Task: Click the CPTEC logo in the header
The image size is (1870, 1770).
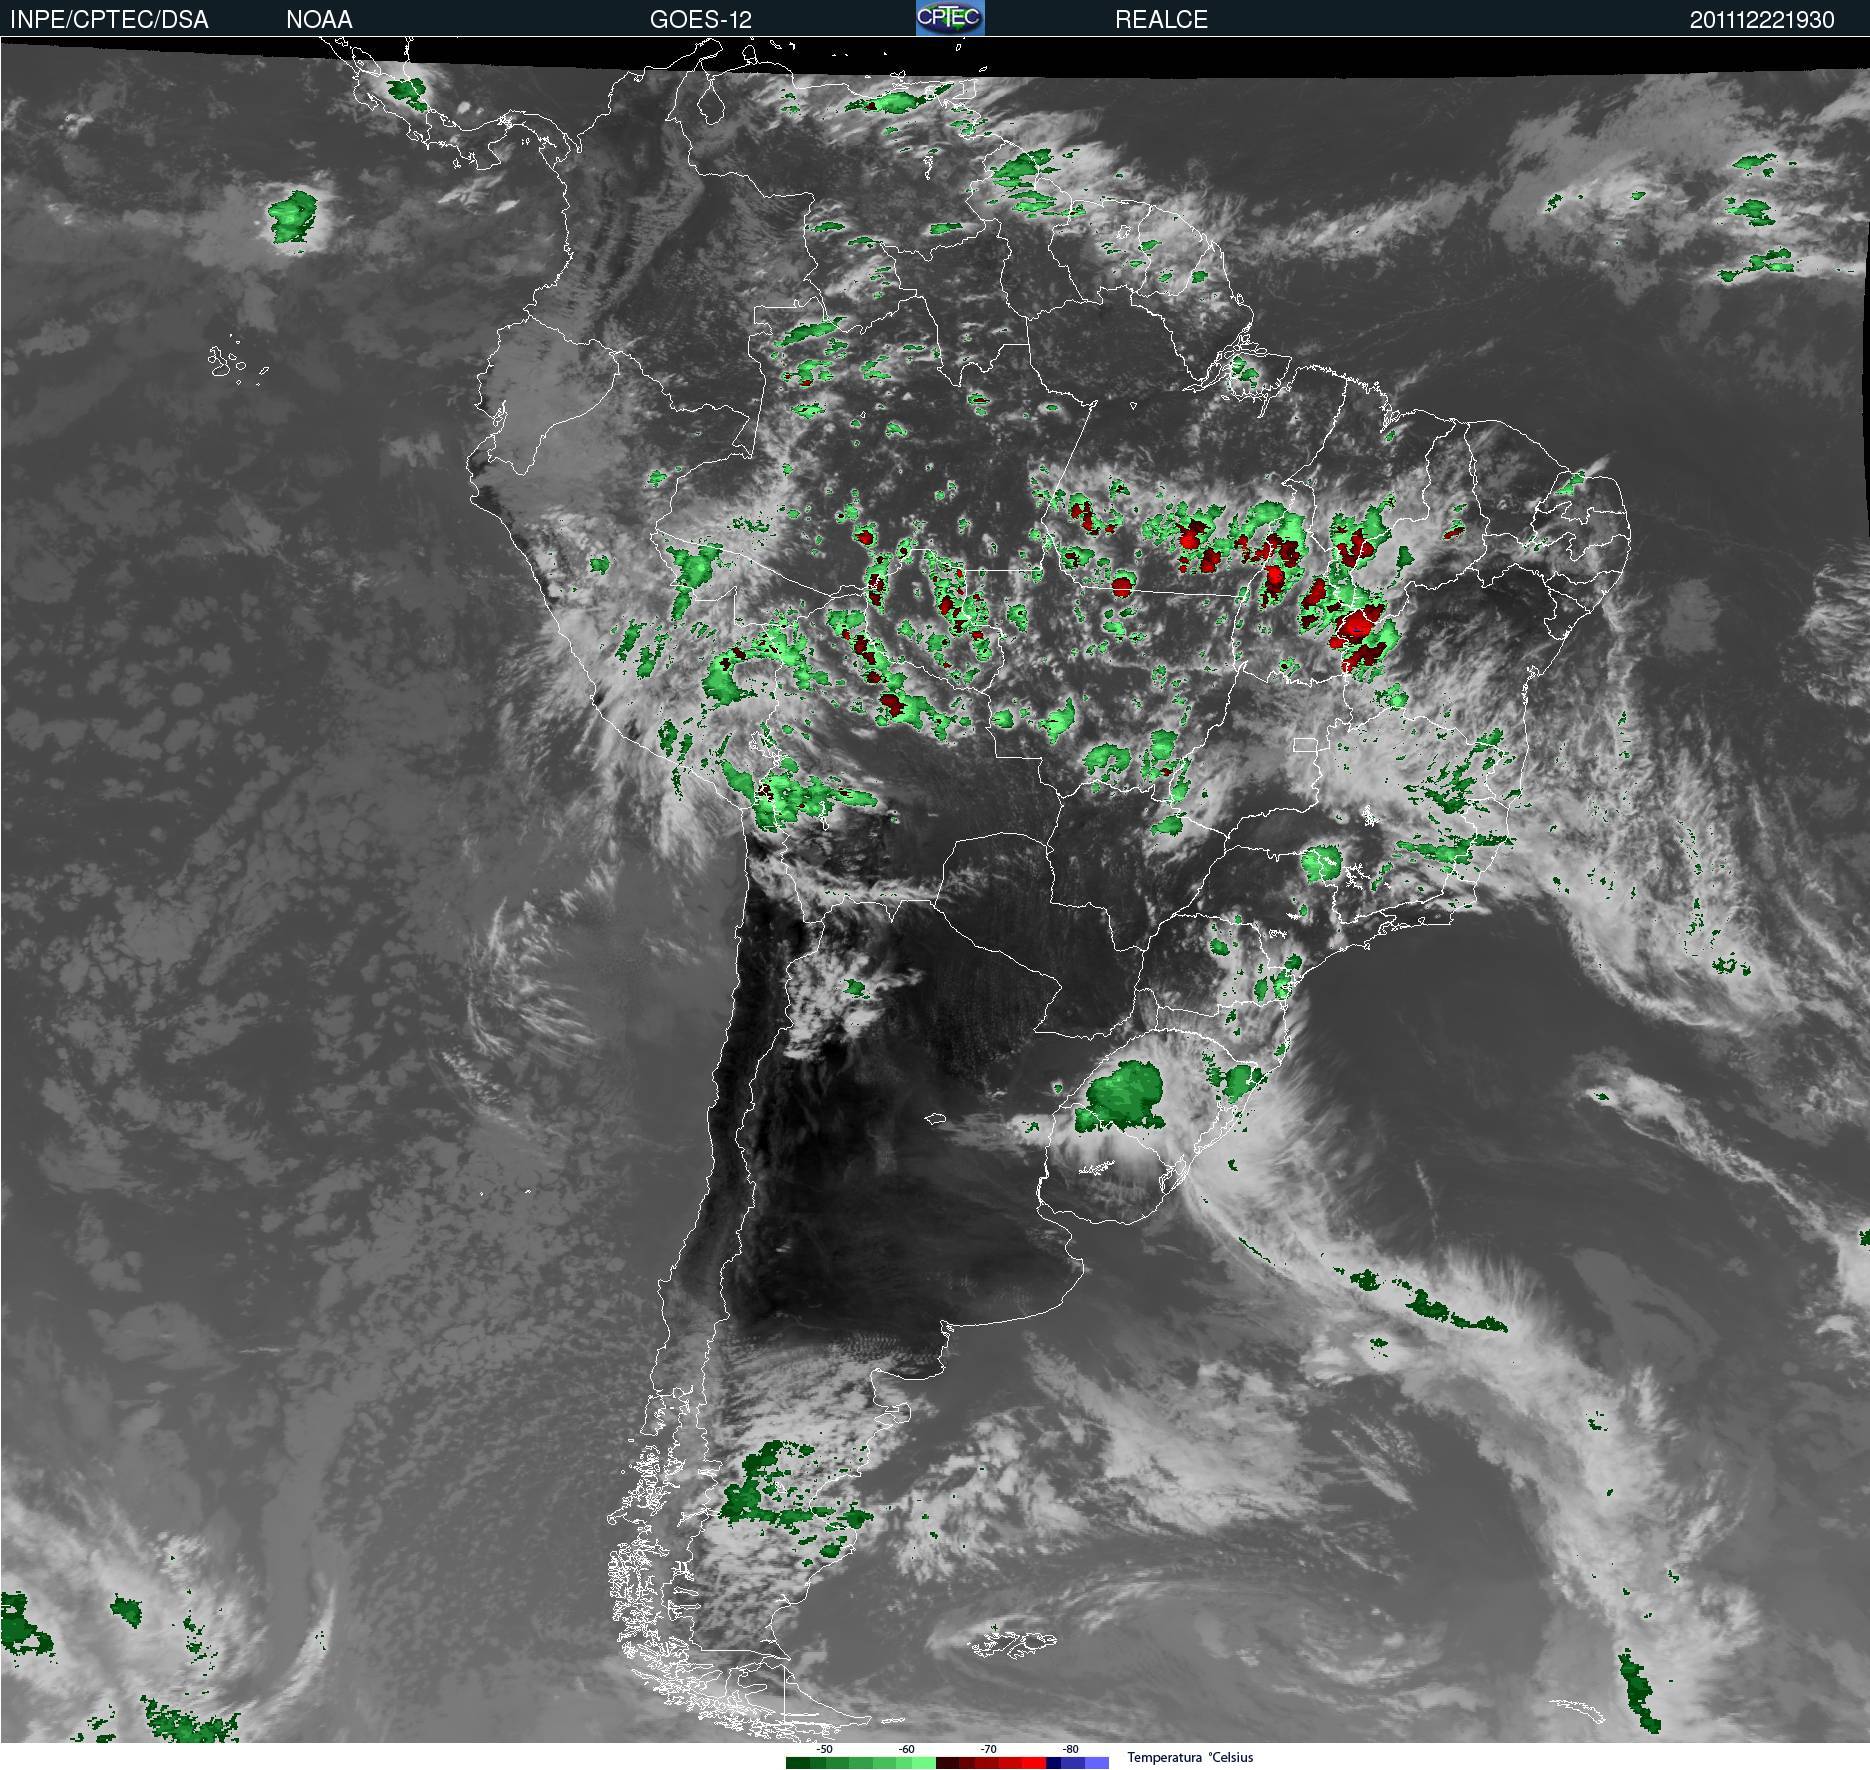Action: tap(950, 18)
